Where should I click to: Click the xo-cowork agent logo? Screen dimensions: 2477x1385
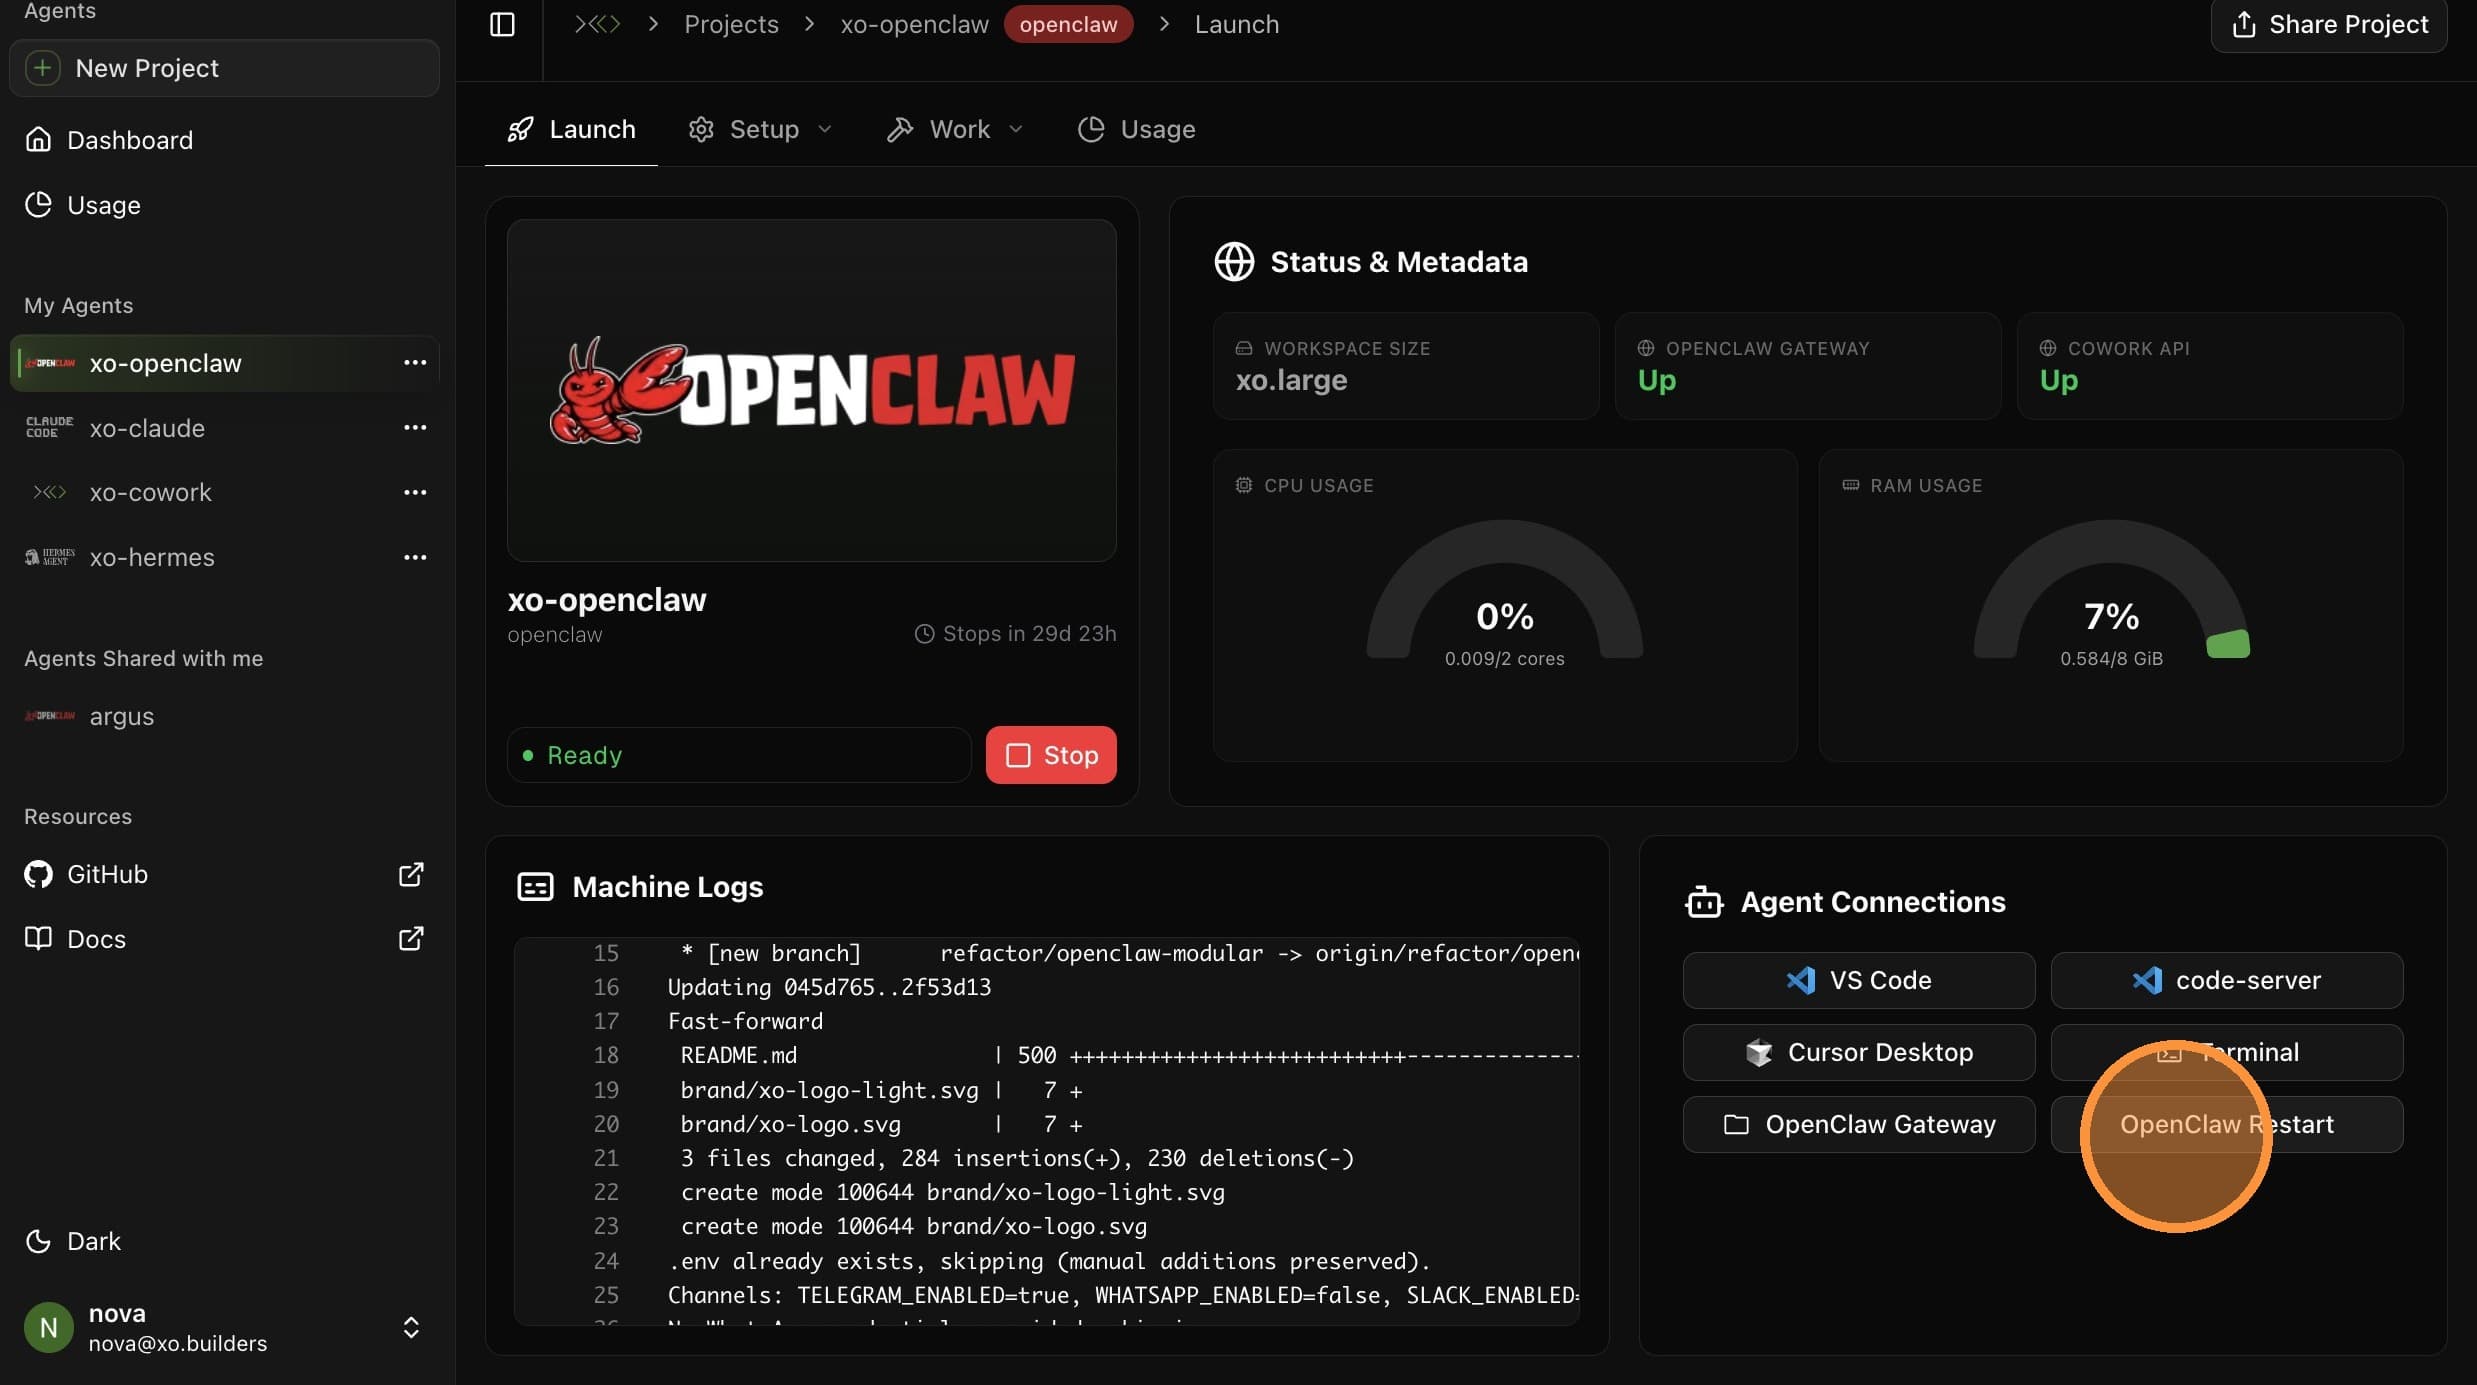point(49,493)
